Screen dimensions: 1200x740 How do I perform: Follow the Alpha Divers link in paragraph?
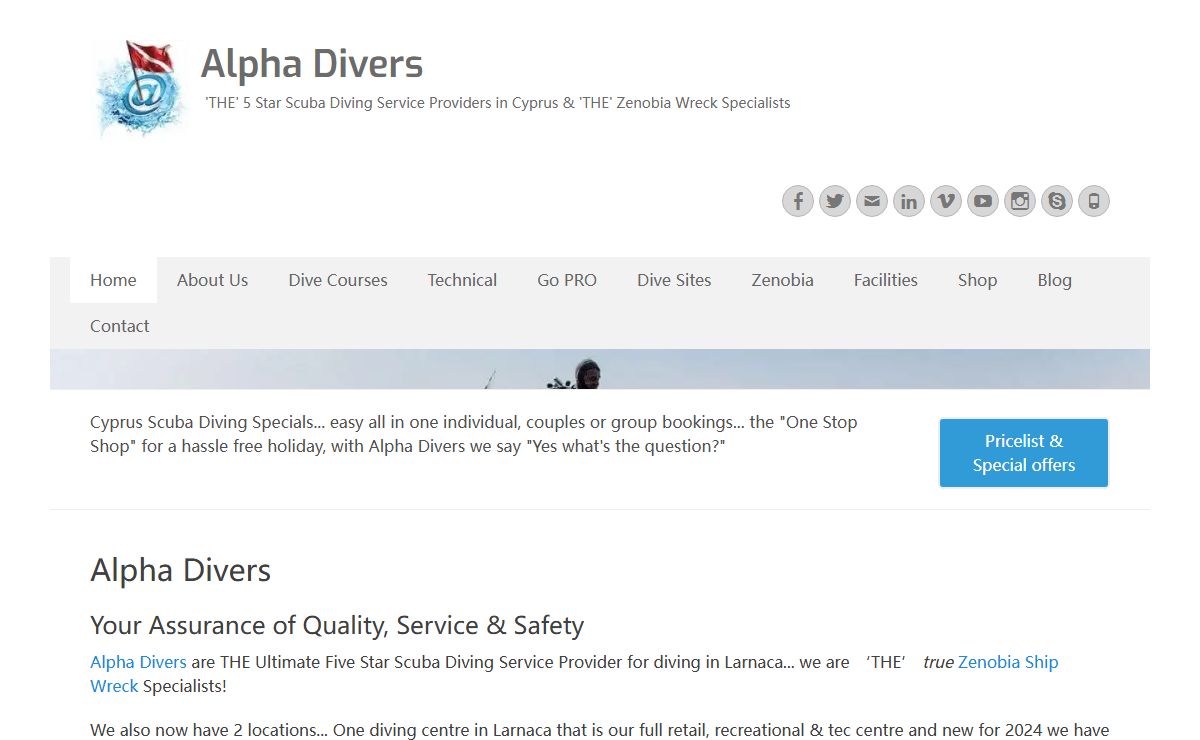[x=138, y=662]
